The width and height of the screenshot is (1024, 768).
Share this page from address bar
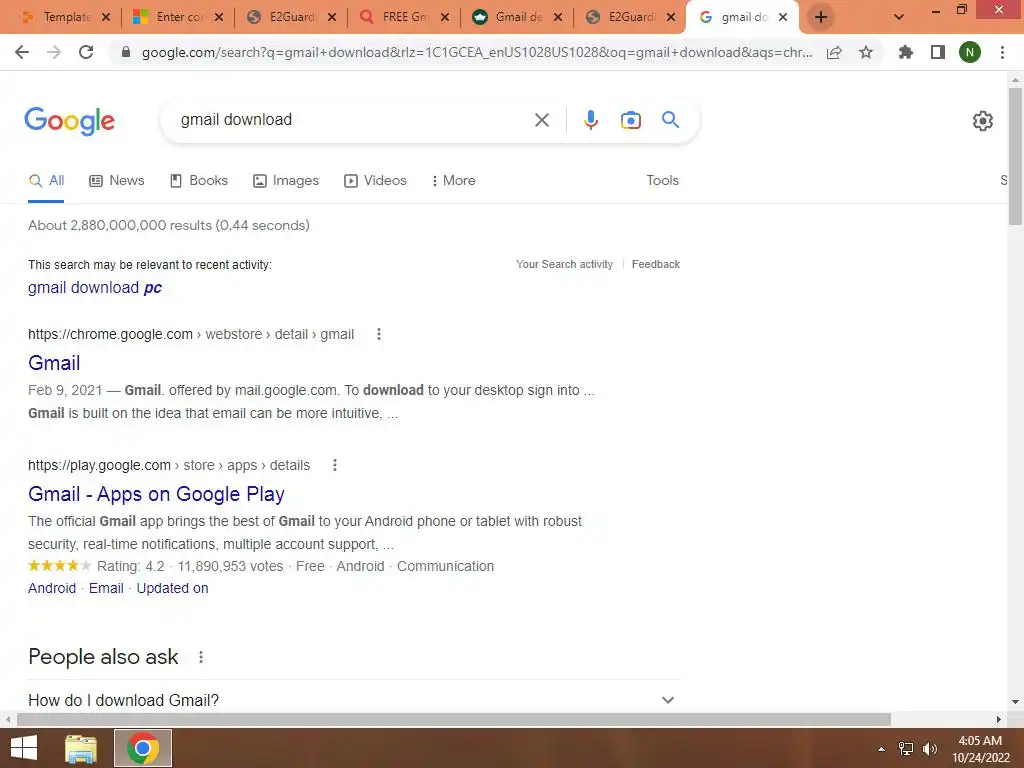tap(834, 52)
